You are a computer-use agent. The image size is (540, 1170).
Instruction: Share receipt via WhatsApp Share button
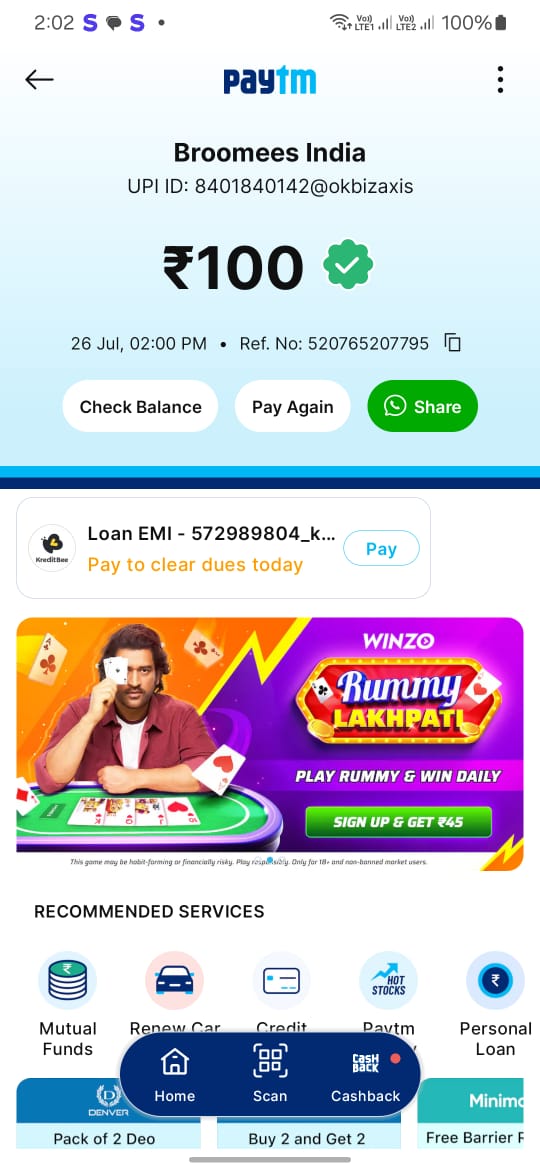tap(422, 407)
